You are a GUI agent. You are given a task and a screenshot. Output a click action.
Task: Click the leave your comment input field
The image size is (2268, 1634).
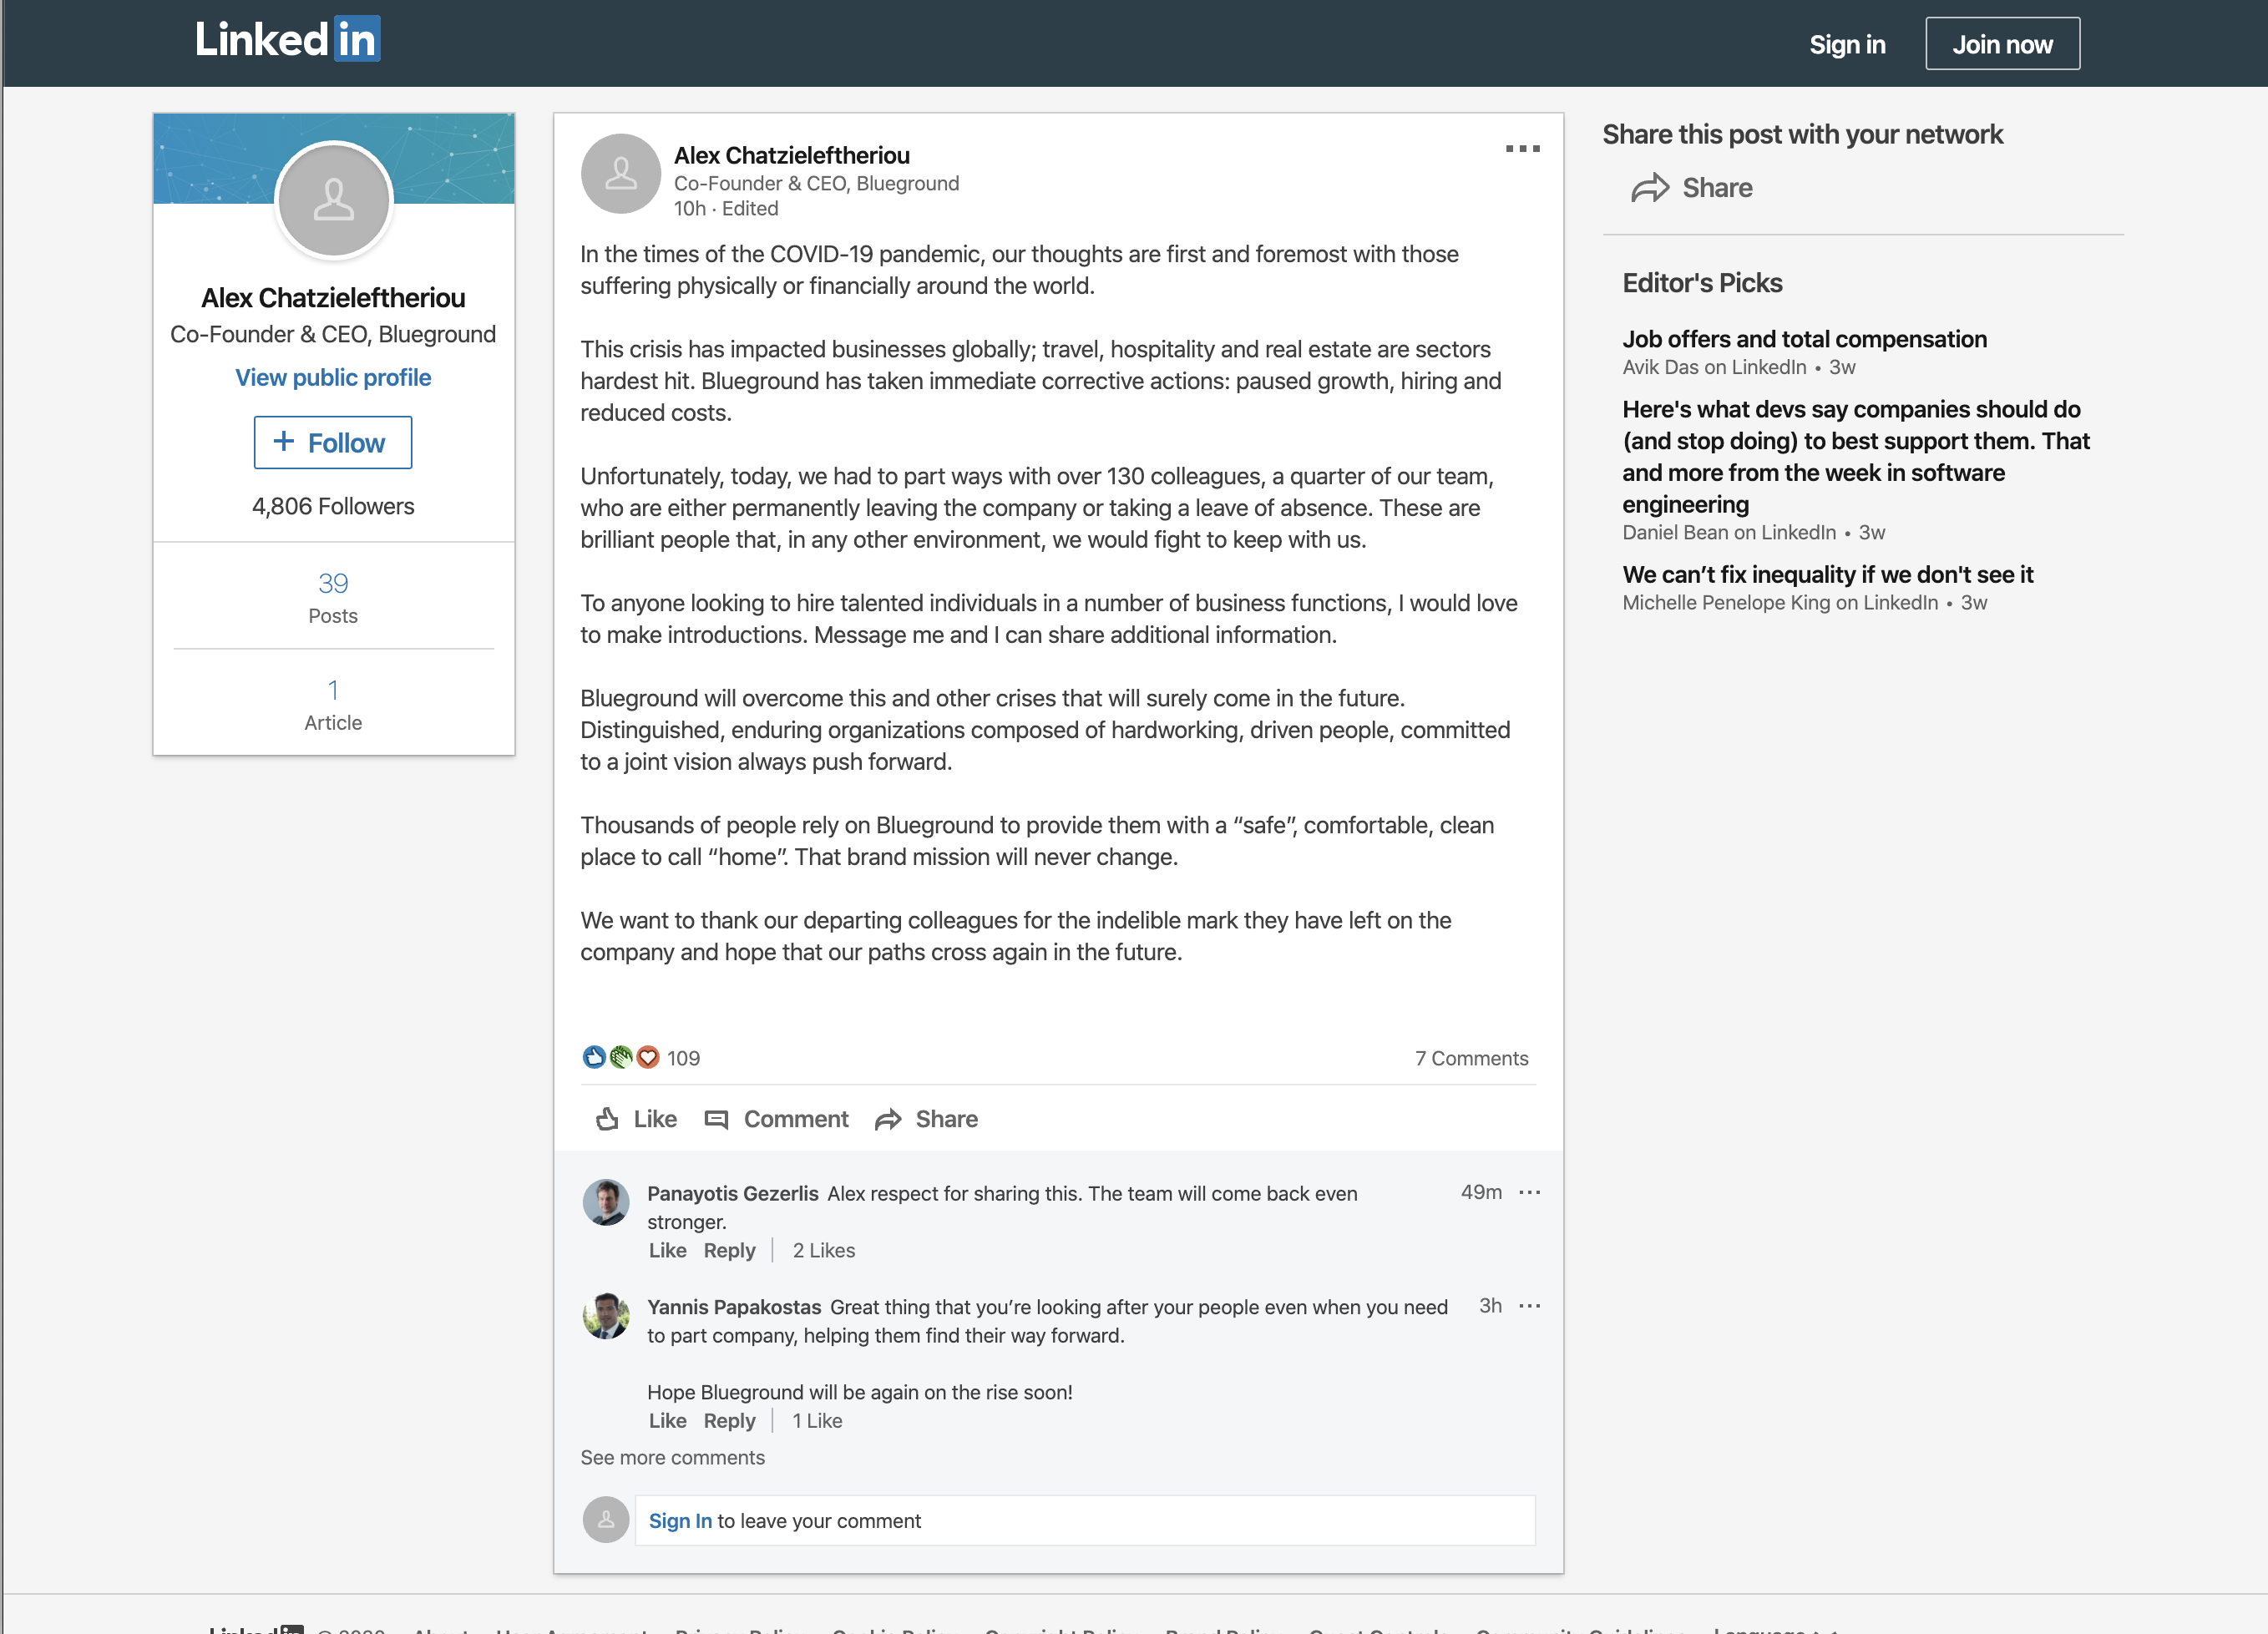coord(1085,1520)
